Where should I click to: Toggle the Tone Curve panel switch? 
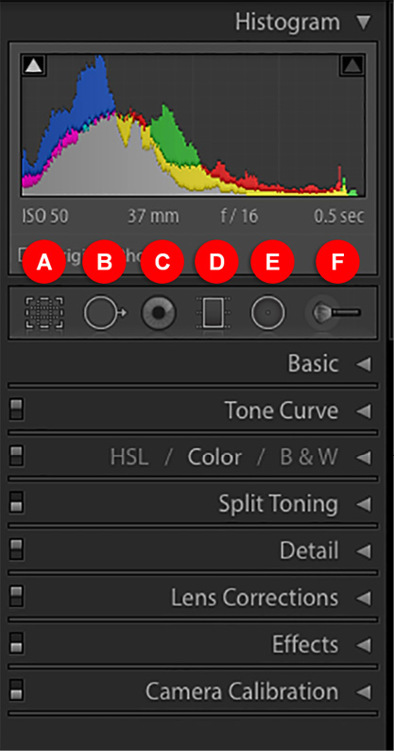pos(17,410)
